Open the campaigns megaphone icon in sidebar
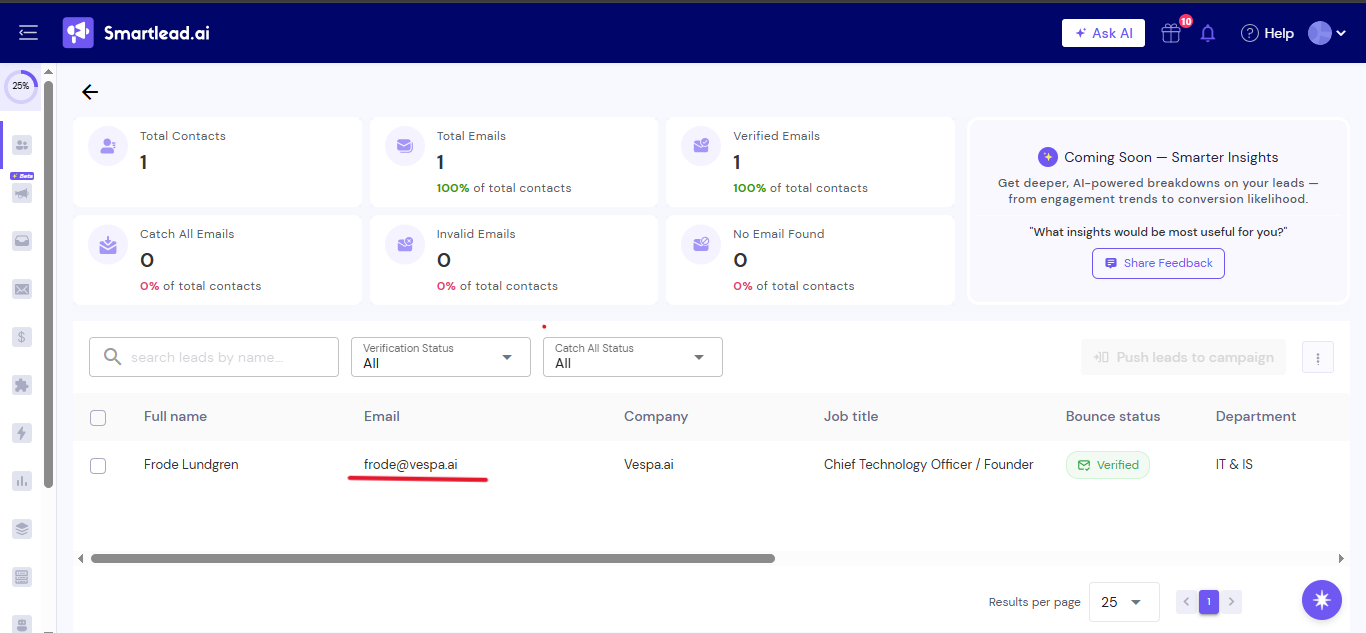 [x=22, y=193]
